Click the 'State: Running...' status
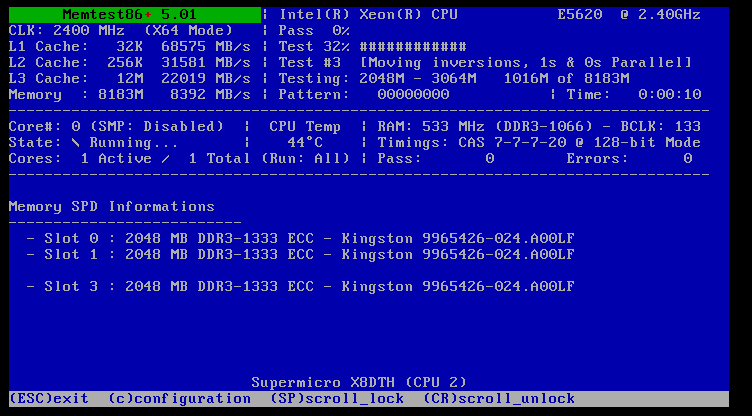The image size is (752, 416). (x=94, y=143)
